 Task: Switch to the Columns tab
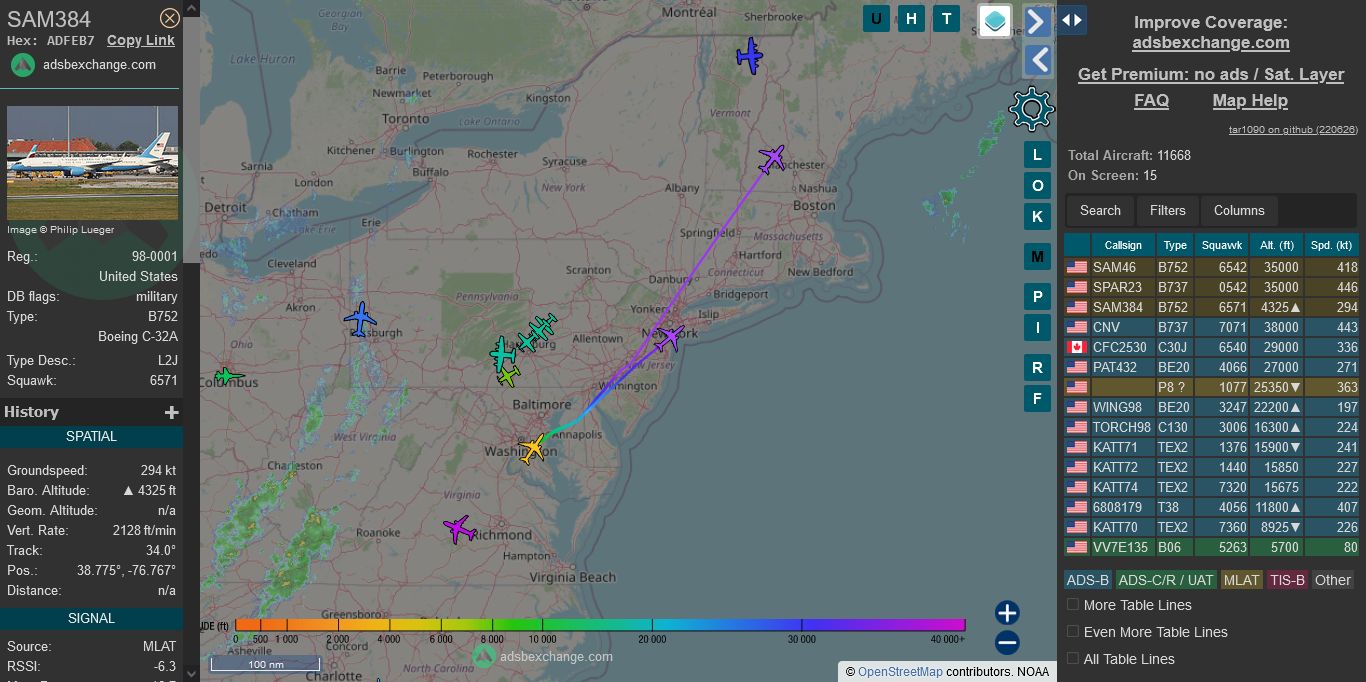1239,210
